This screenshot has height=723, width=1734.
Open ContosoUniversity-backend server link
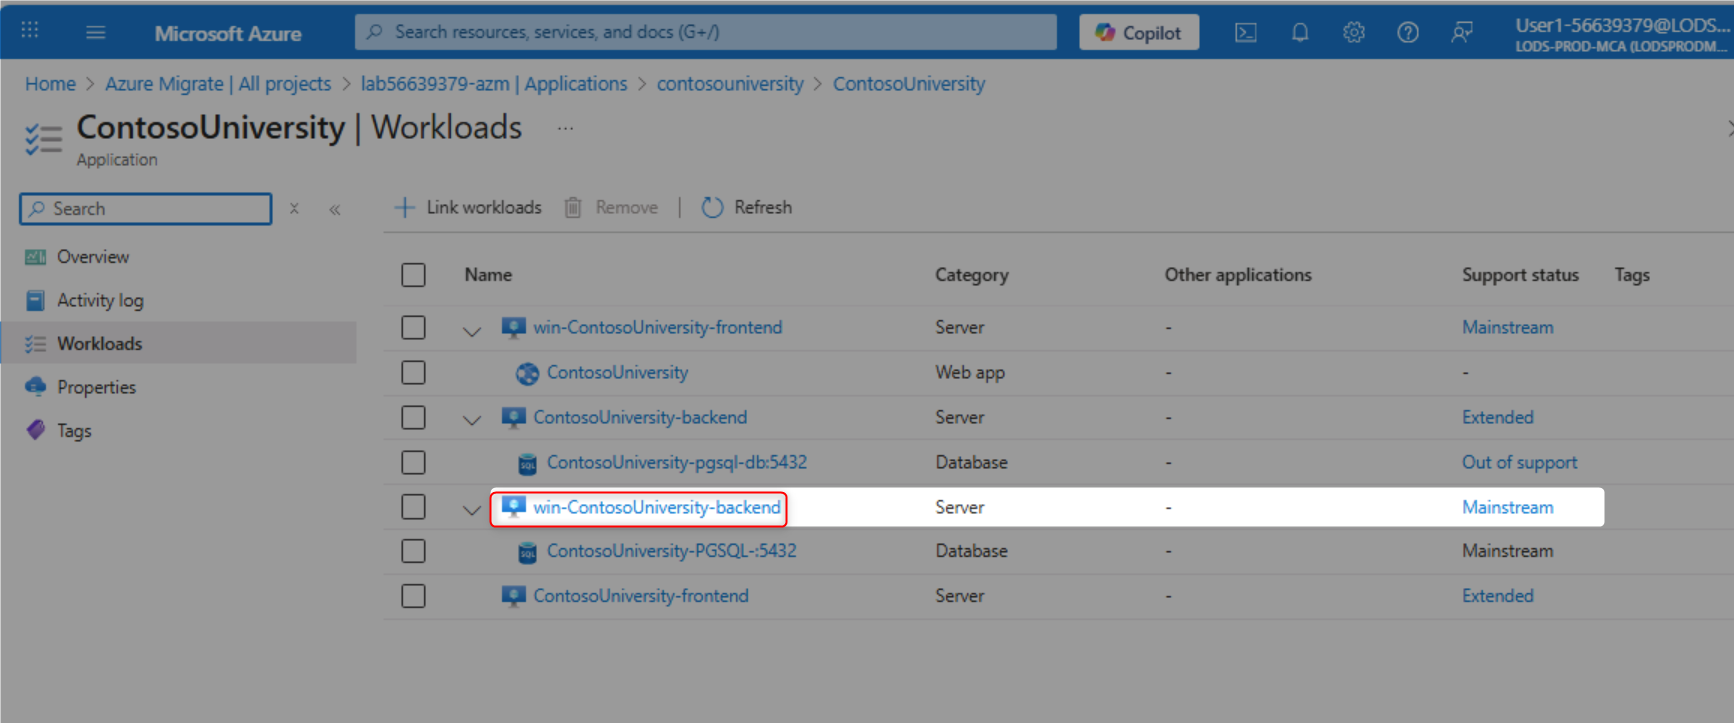point(640,417)
